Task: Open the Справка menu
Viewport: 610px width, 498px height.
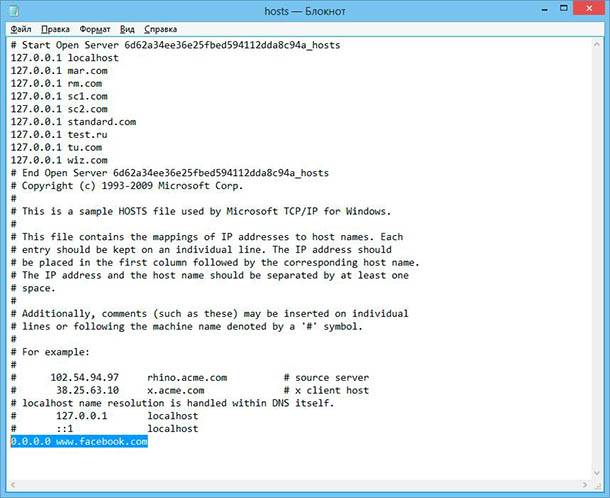Action: pyautogui.click(x=160, y=29)
